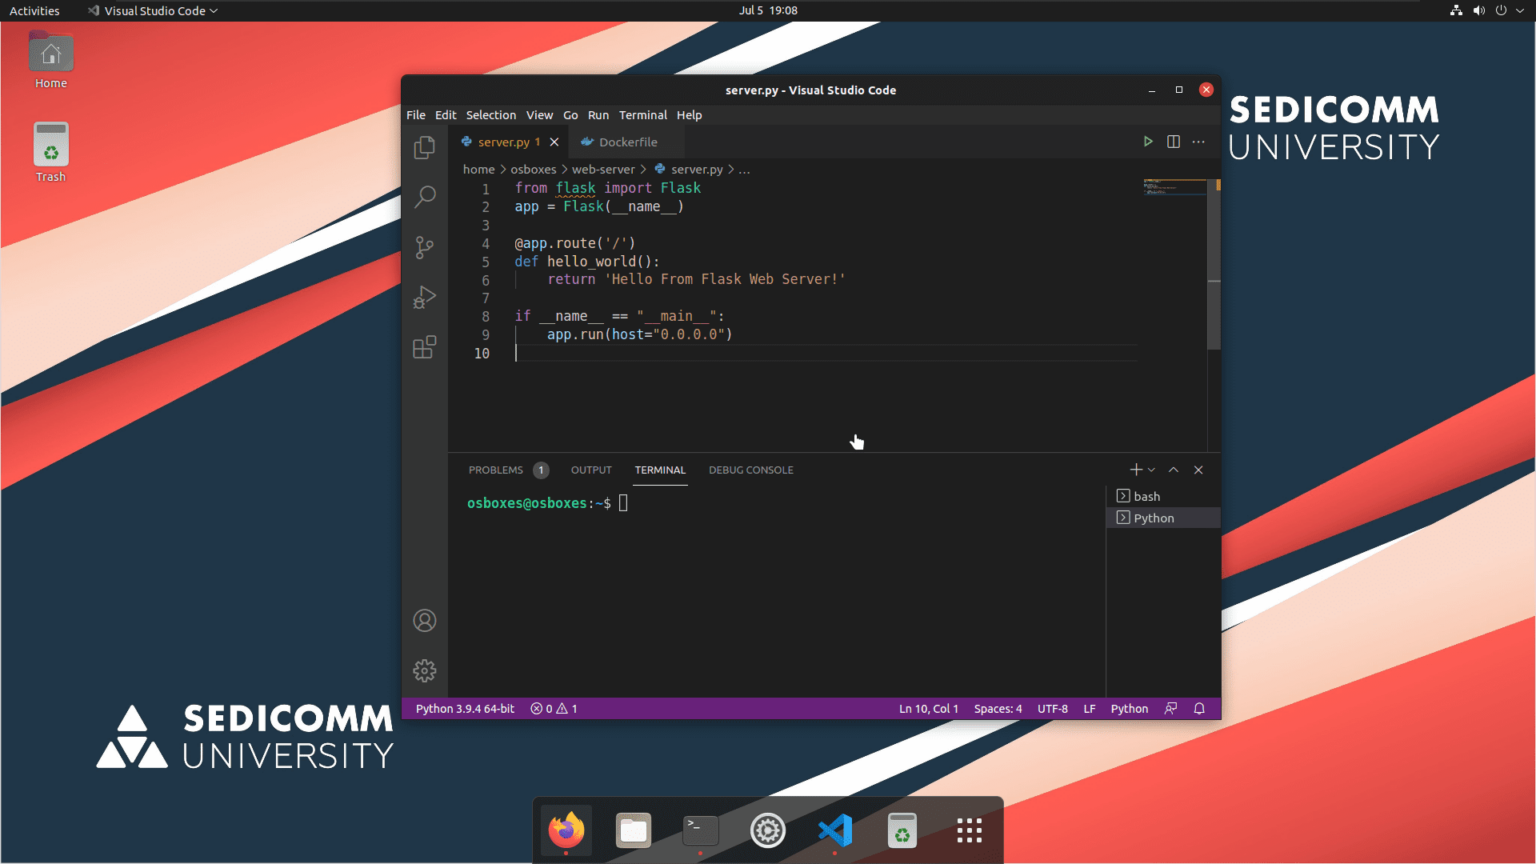Open the Selection menu
Viewport: 1536px width, 864px height.
[x=491, y=115]
